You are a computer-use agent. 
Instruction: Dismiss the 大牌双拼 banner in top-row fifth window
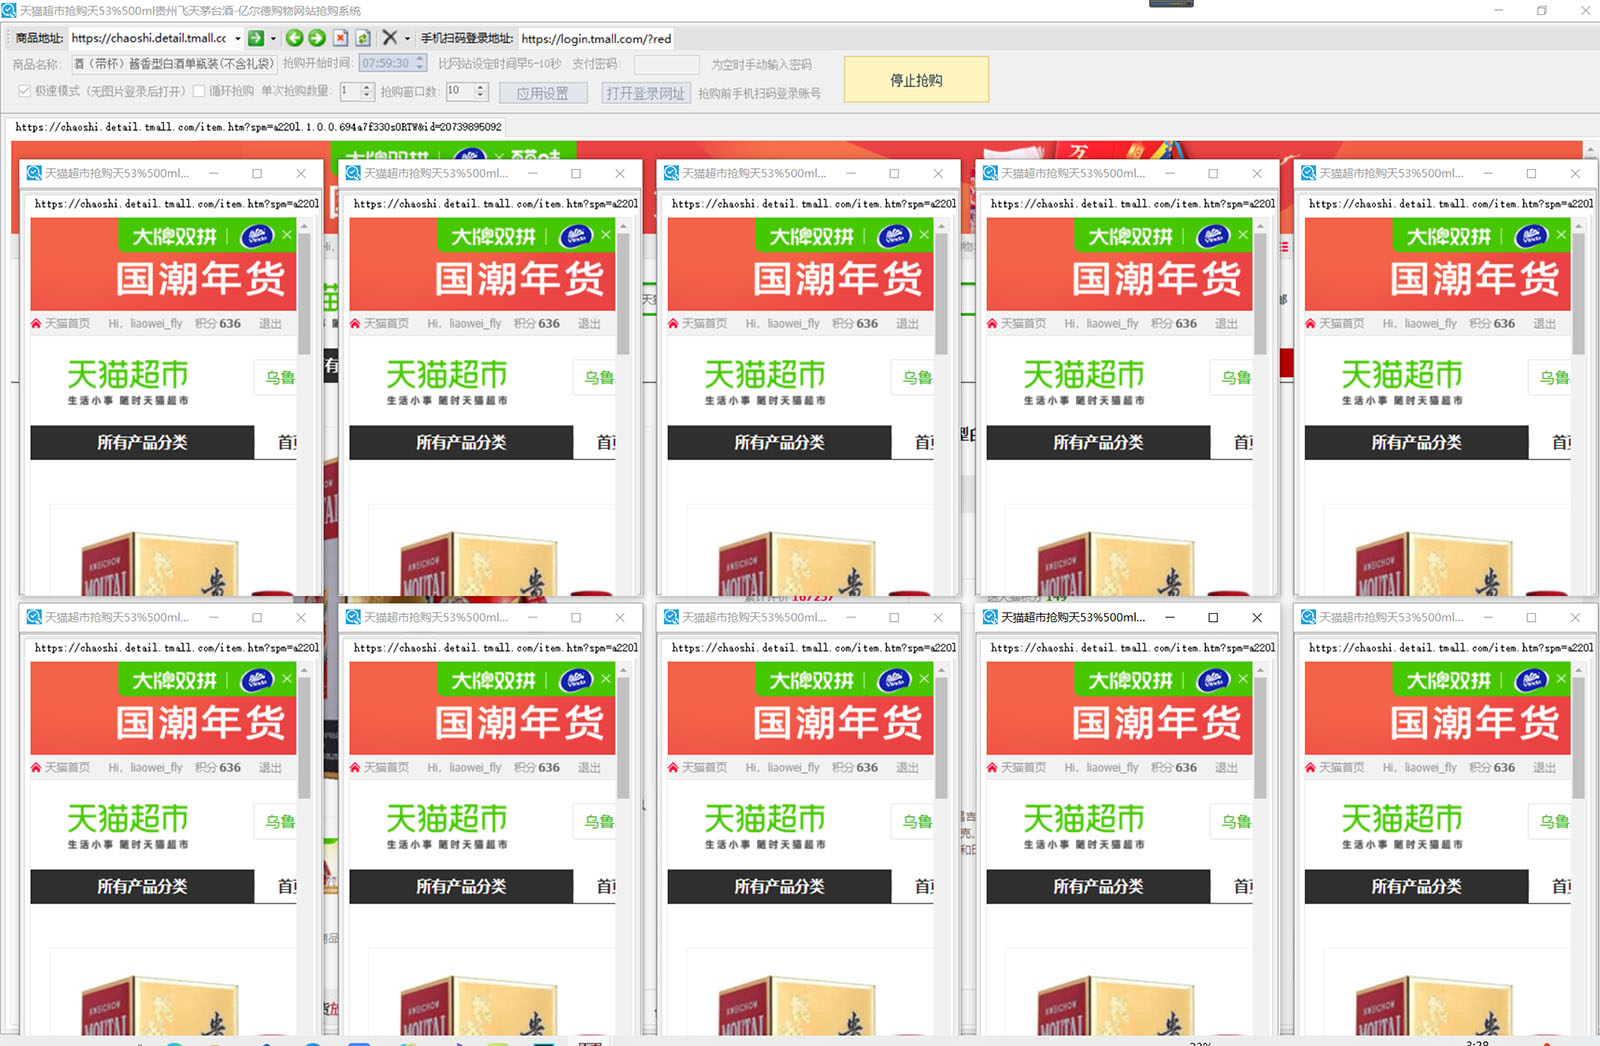1561,235
